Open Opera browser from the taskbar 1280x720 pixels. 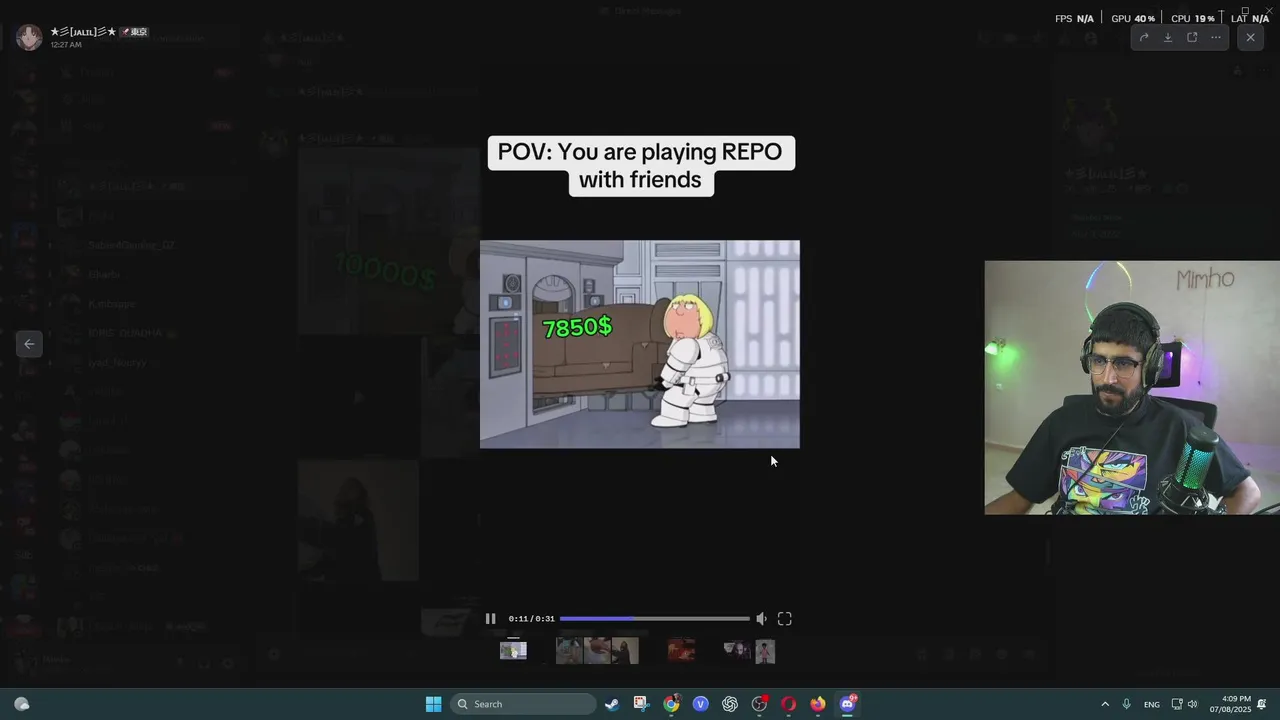click(789, 704)
